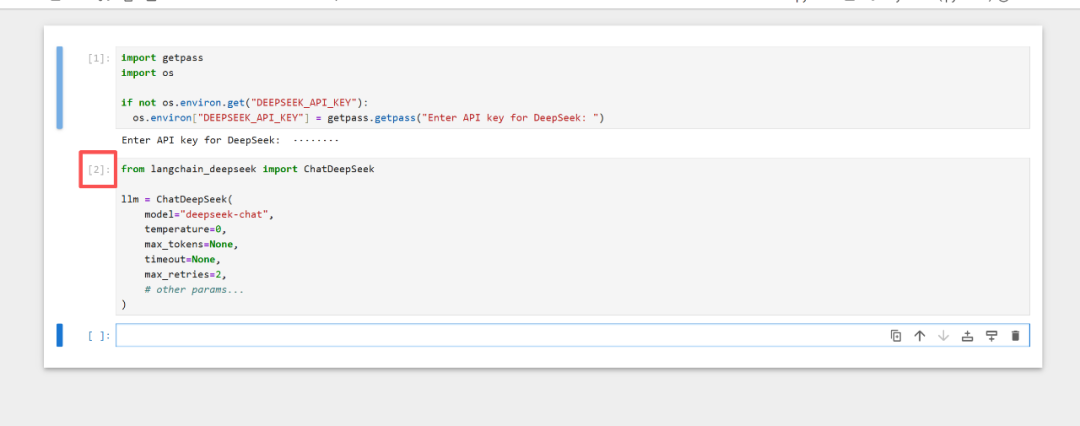Click the empty cell's bracket prompt
Image resolution: width=1080 pixels, height=426 pixels.
tap(99, 336)
